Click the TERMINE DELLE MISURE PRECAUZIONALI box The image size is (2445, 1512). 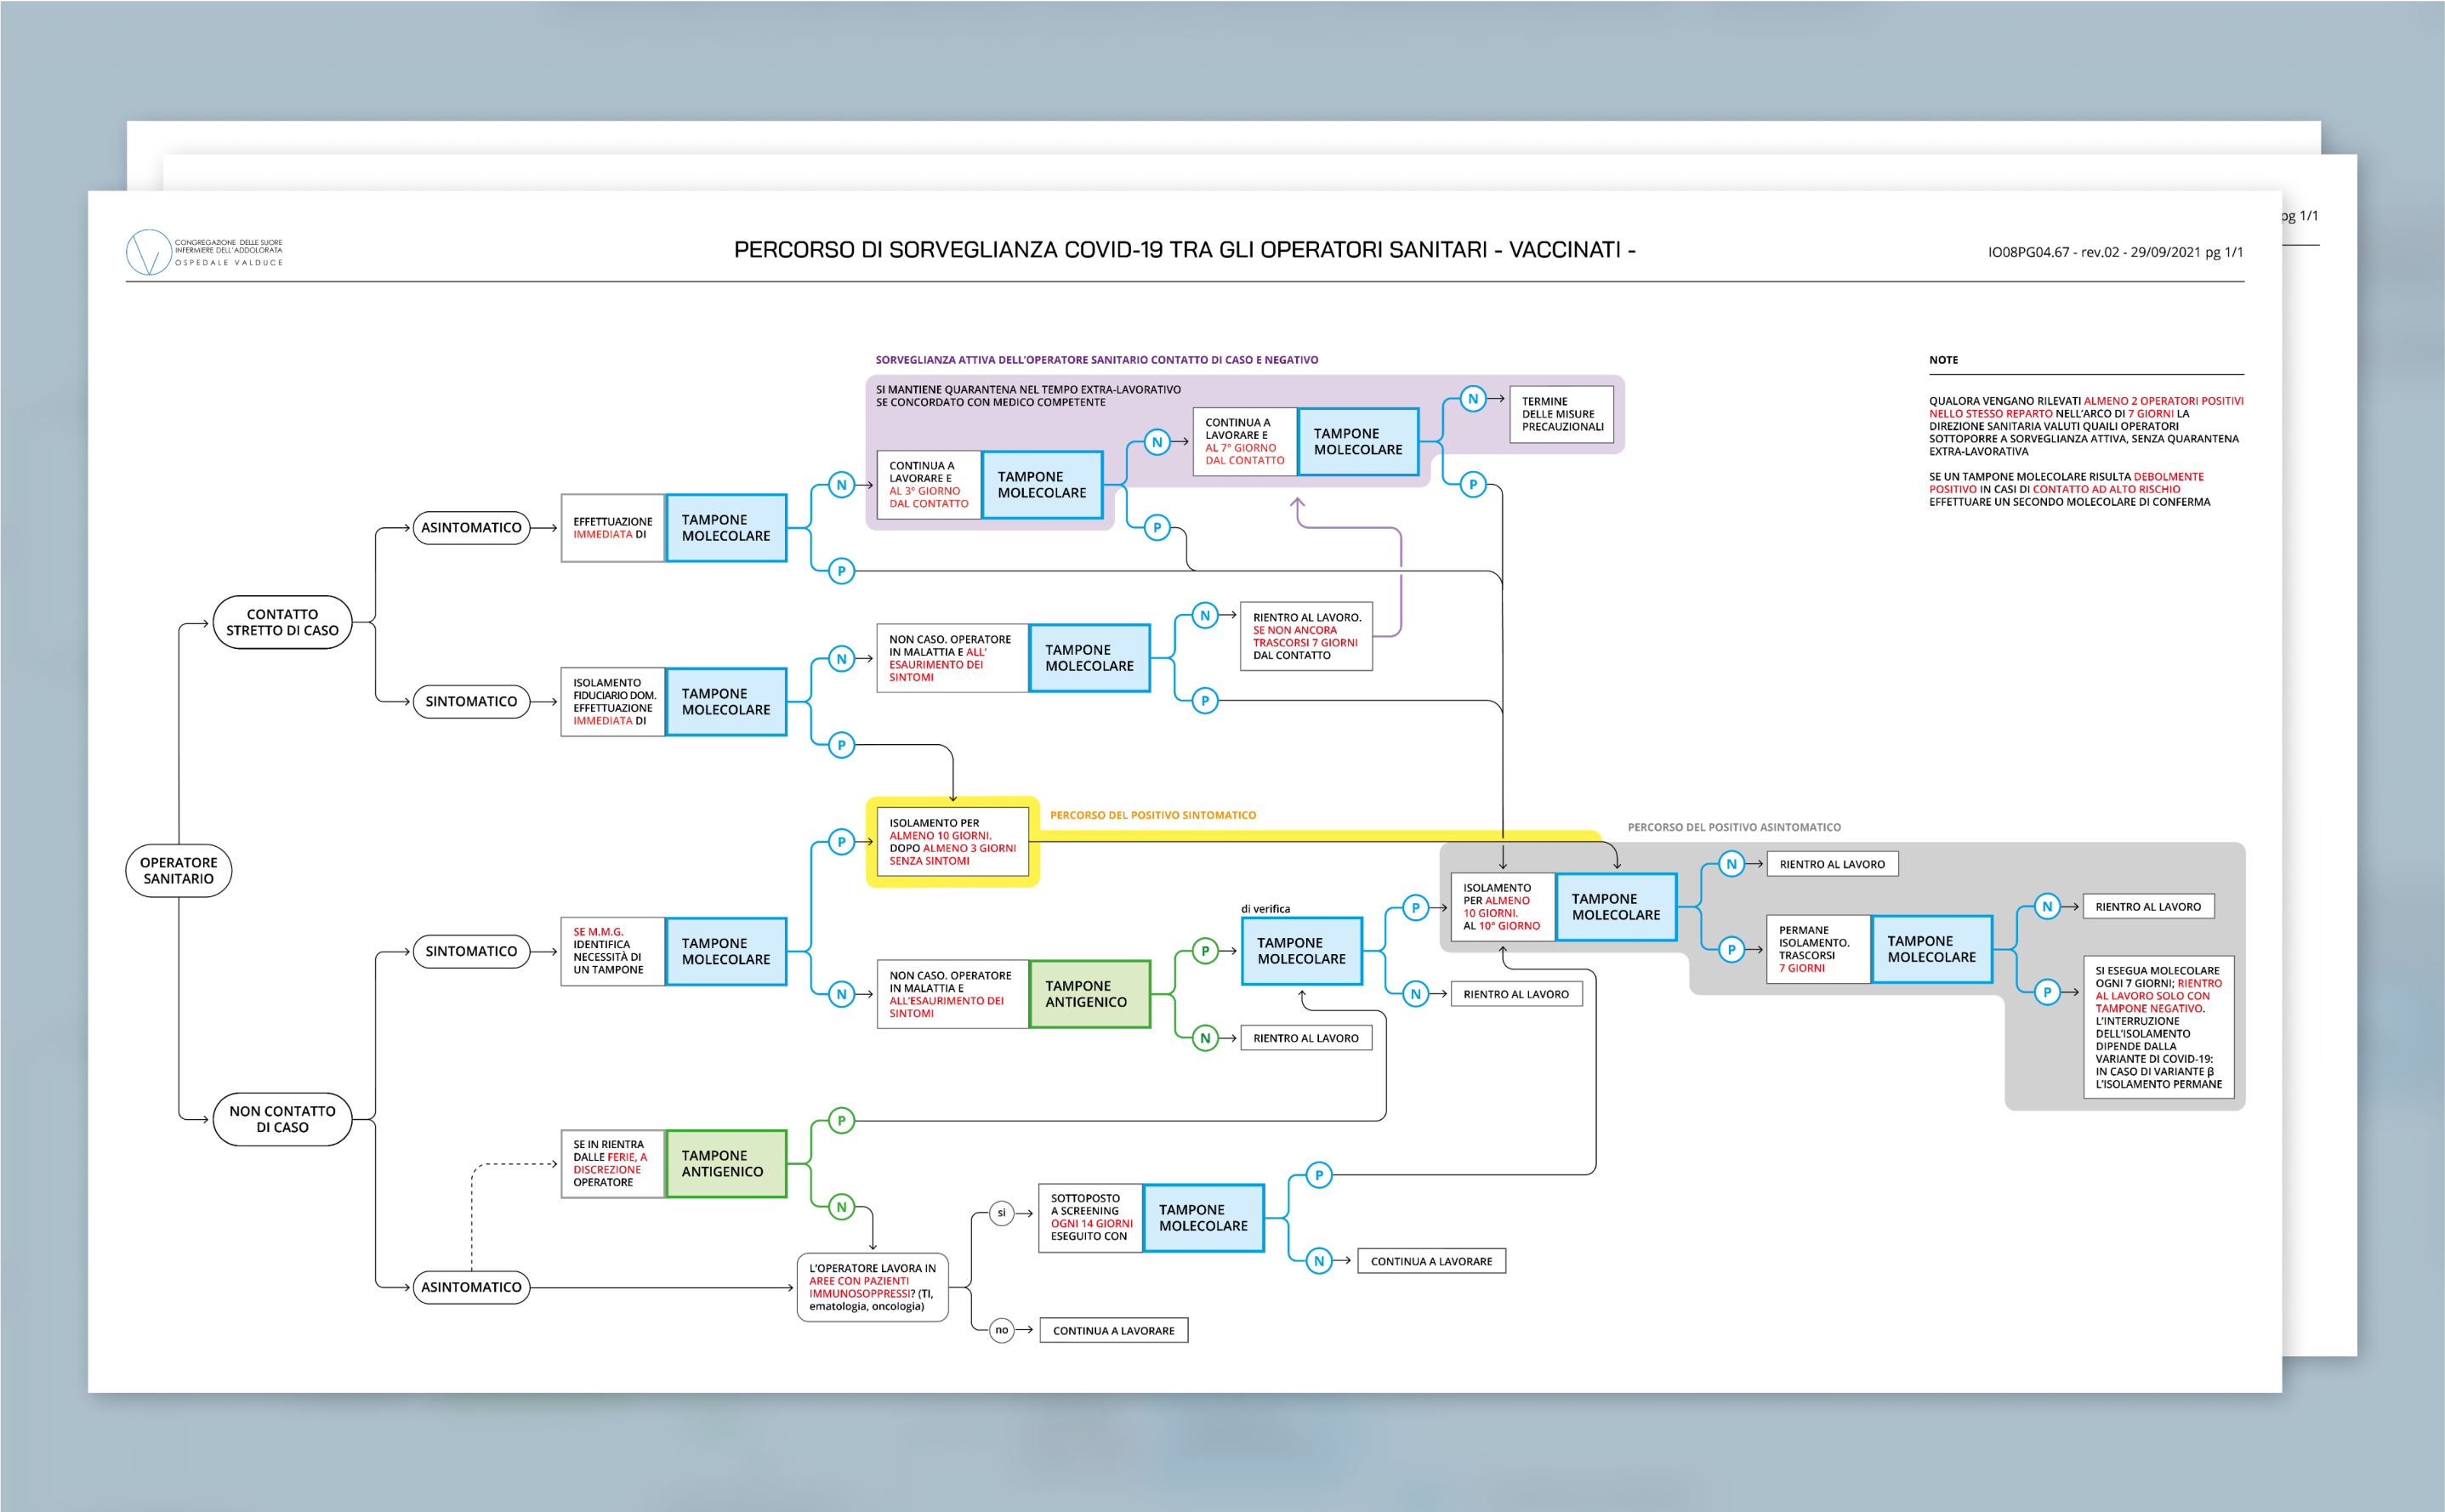click(x=1561, y=414)
